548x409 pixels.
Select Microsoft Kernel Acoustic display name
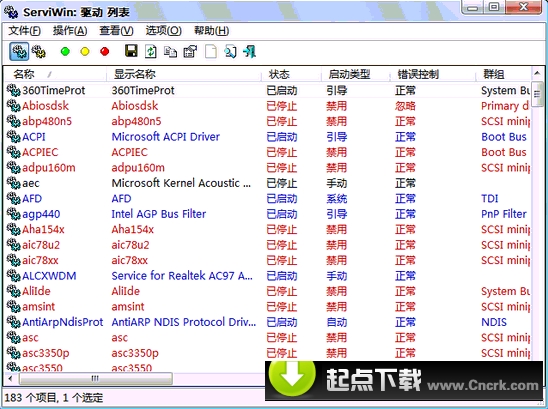[181, 183]
